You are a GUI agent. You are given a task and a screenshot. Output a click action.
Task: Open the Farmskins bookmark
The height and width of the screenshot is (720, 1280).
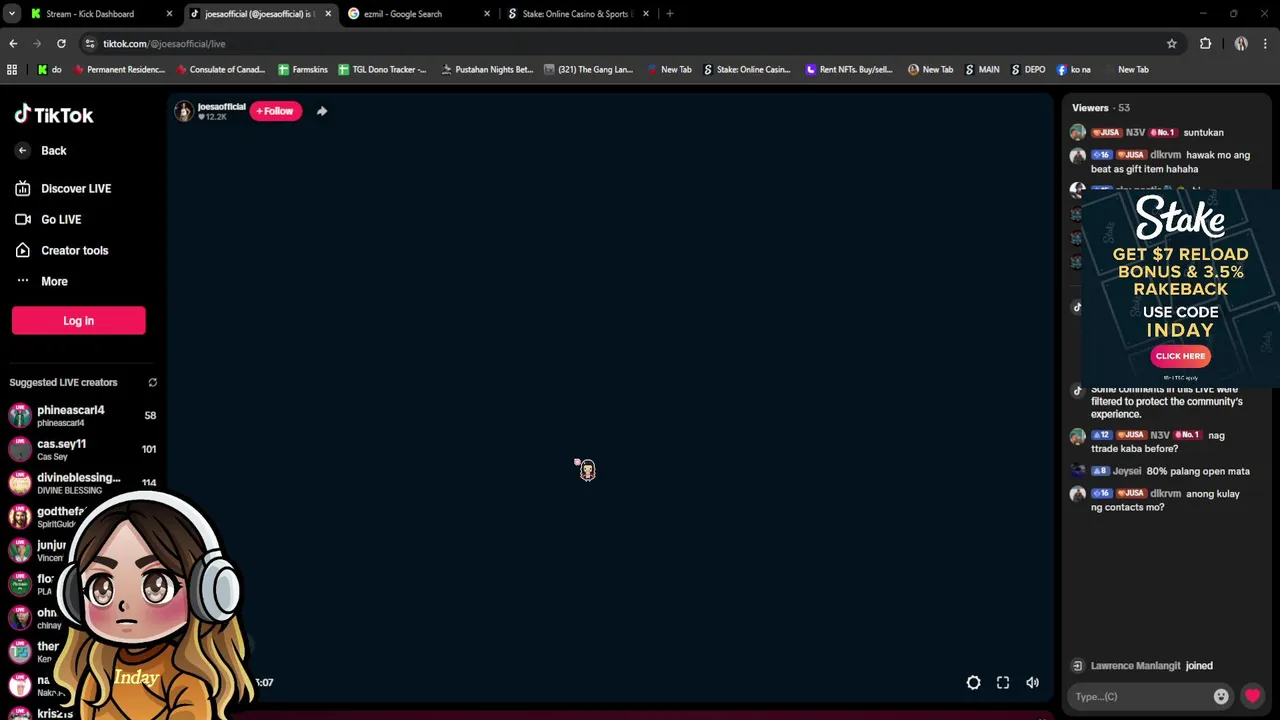[304, 70]
